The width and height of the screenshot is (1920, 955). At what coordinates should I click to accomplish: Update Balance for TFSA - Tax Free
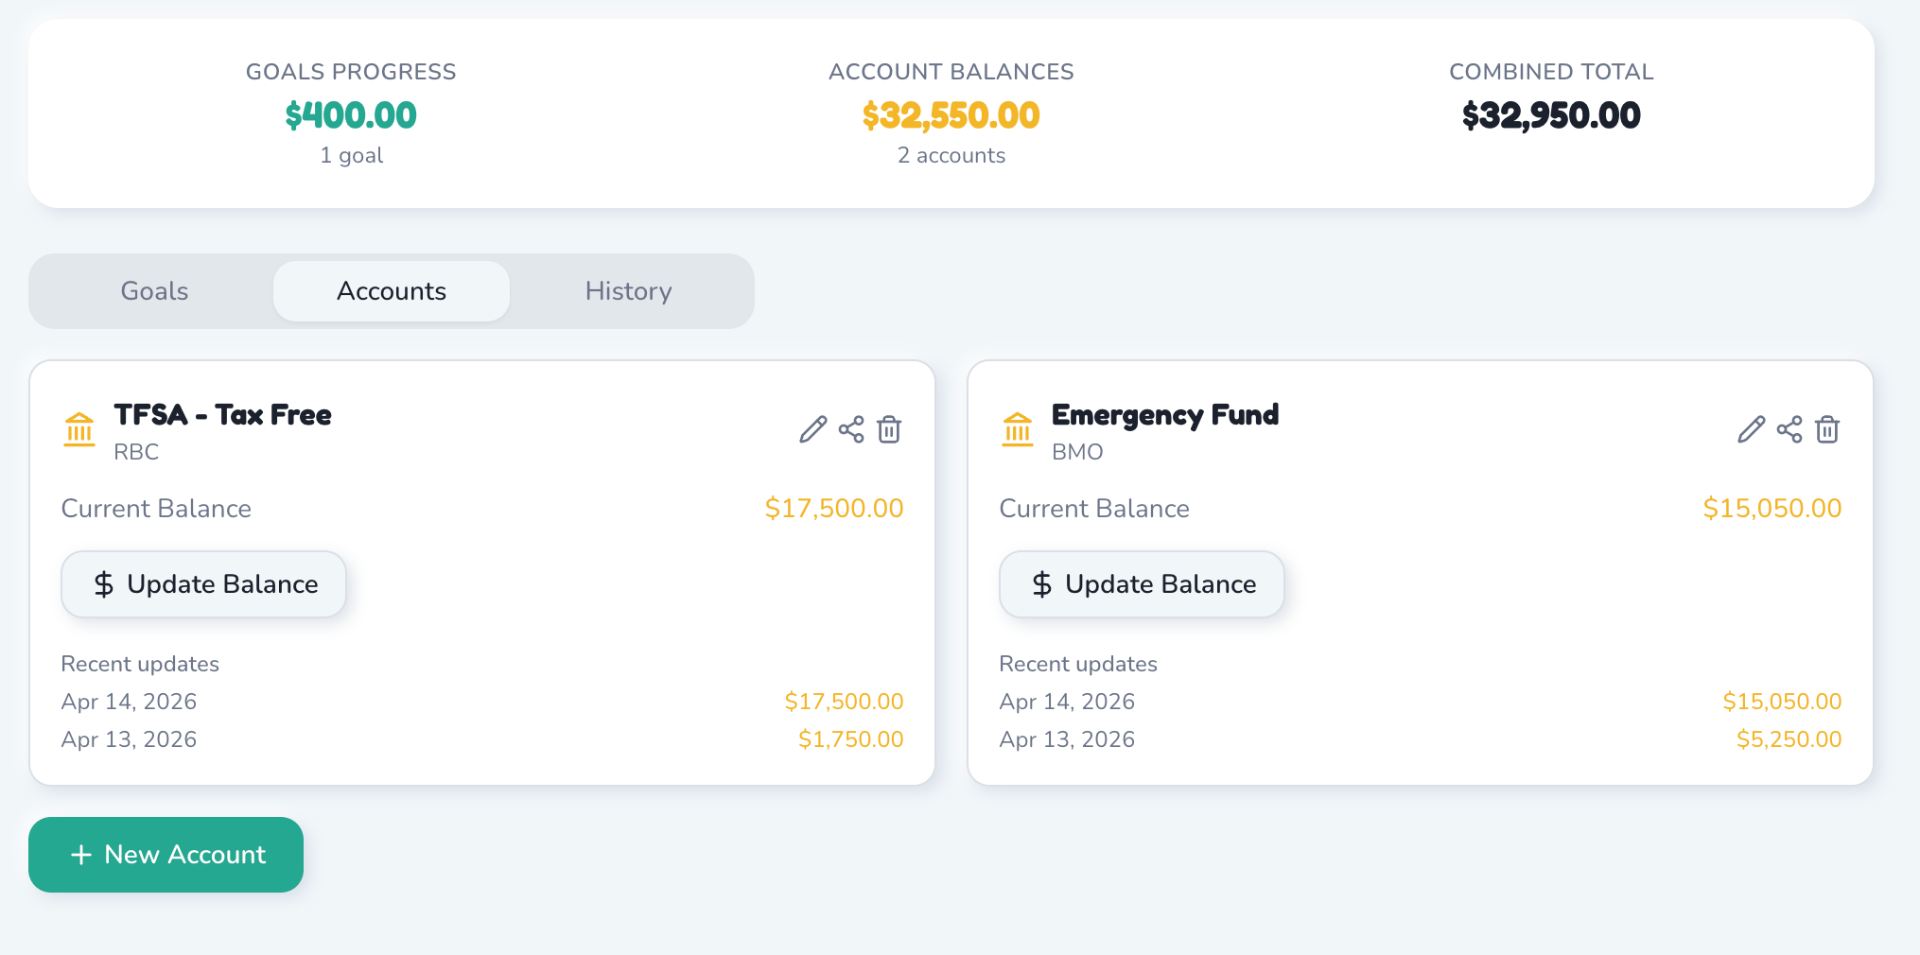point(204,584)
